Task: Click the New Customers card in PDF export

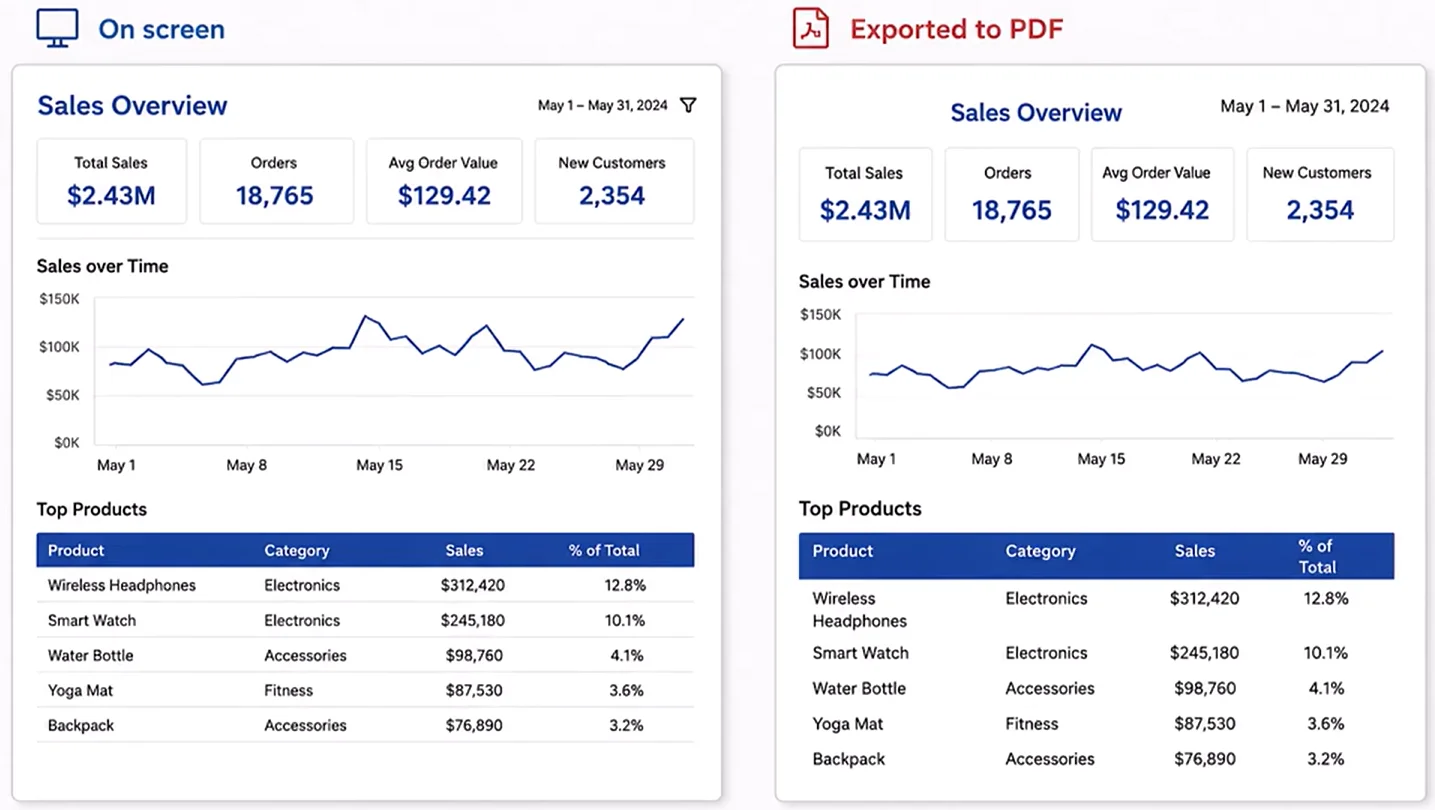Action: (1320, 194)
